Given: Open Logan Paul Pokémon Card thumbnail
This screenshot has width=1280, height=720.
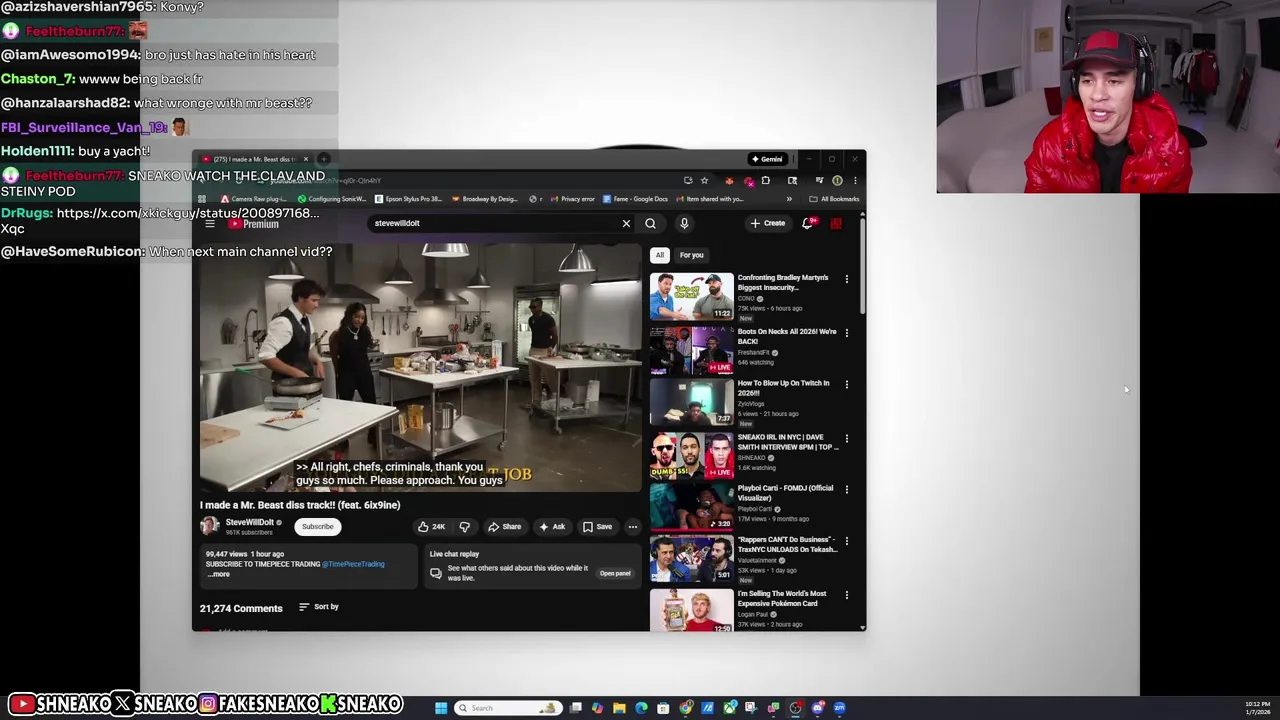Looking at the screenshot, I should pos(691,610).
